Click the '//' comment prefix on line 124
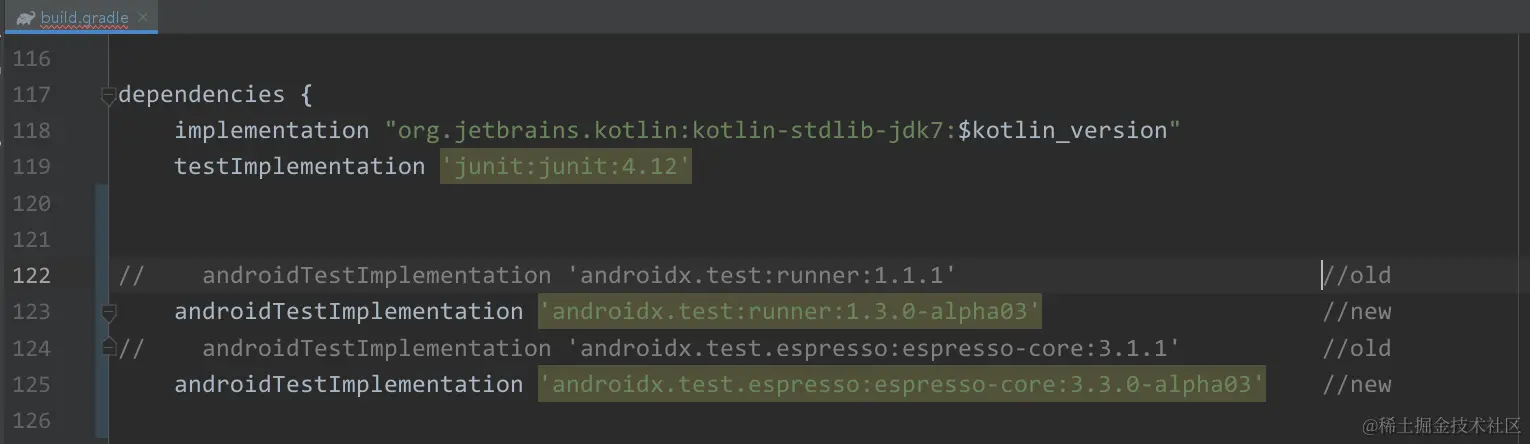 132,349
